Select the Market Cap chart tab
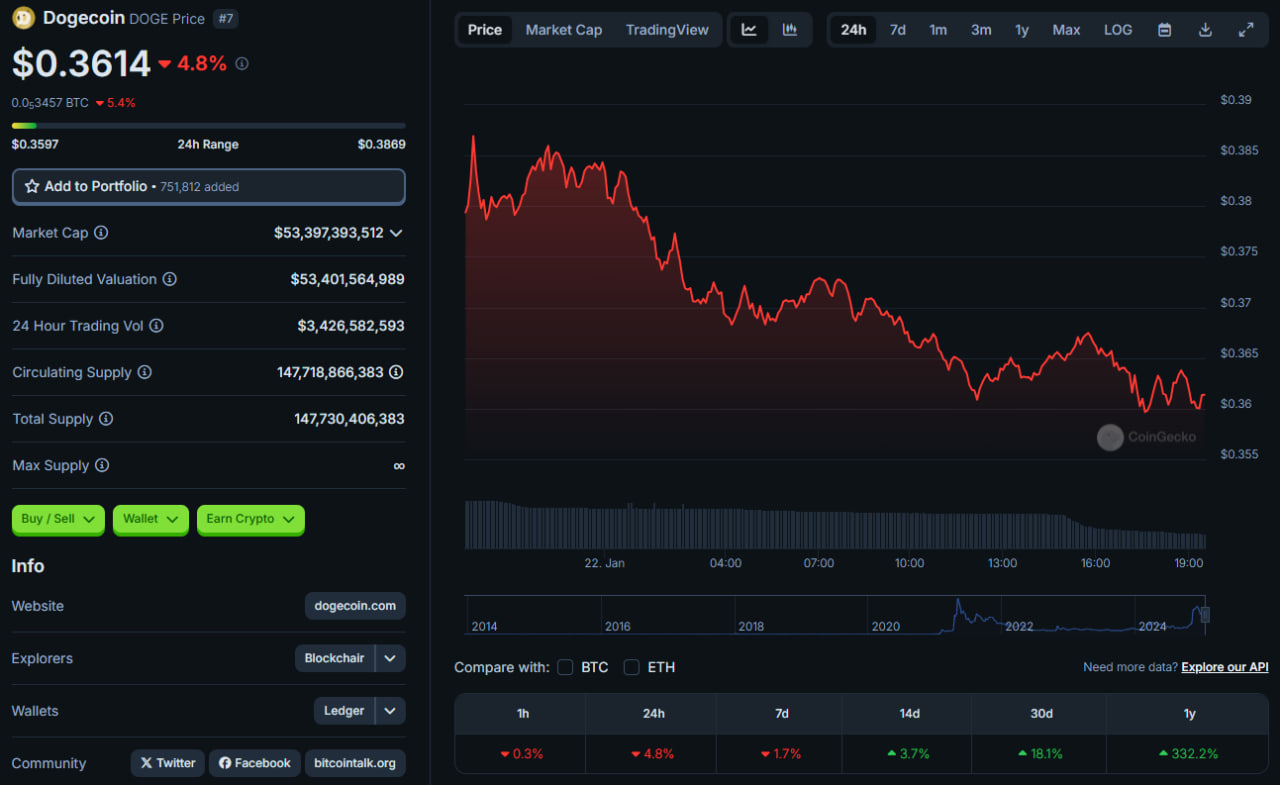The width and height of the screenshot is (1280, 785). (x=564, y=30)
